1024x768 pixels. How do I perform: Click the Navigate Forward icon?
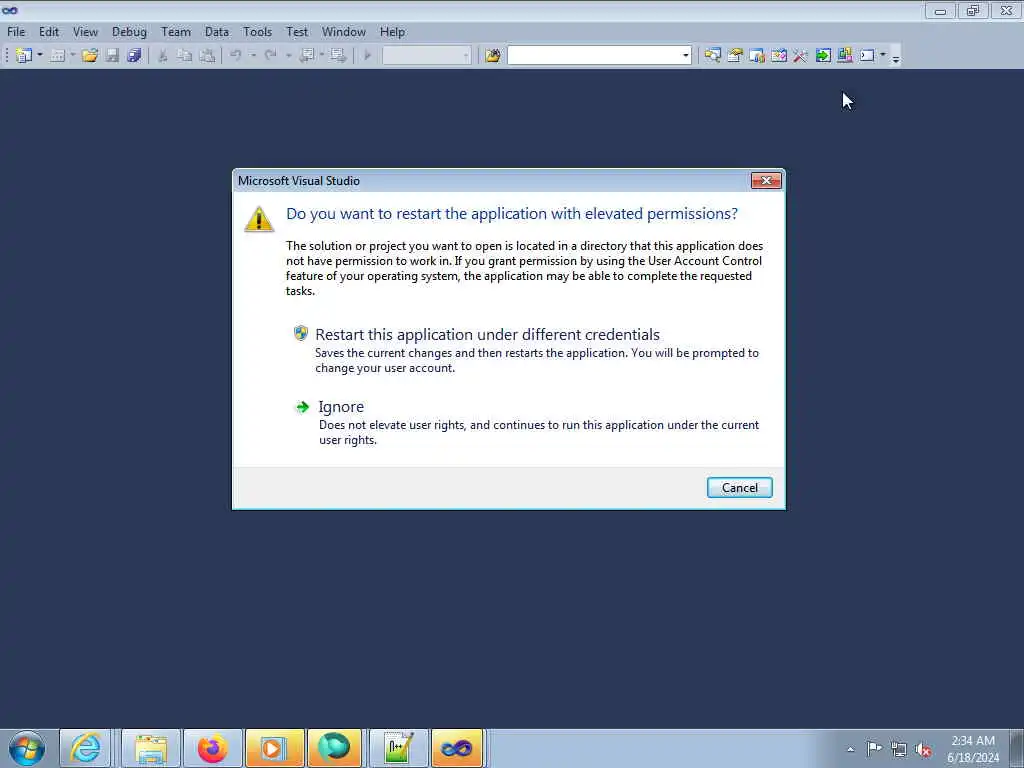[338, 56]
